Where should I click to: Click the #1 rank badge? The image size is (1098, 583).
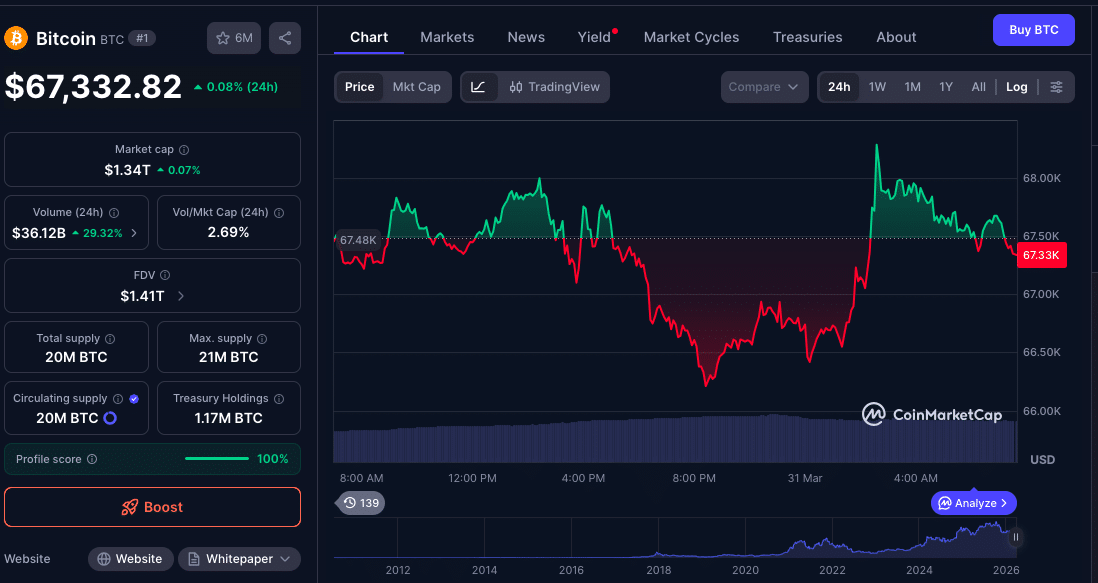pos(142,38)
